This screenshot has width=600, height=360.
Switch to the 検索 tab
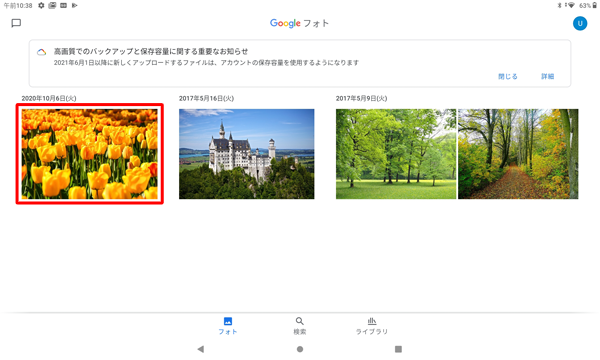pos(300,326)
